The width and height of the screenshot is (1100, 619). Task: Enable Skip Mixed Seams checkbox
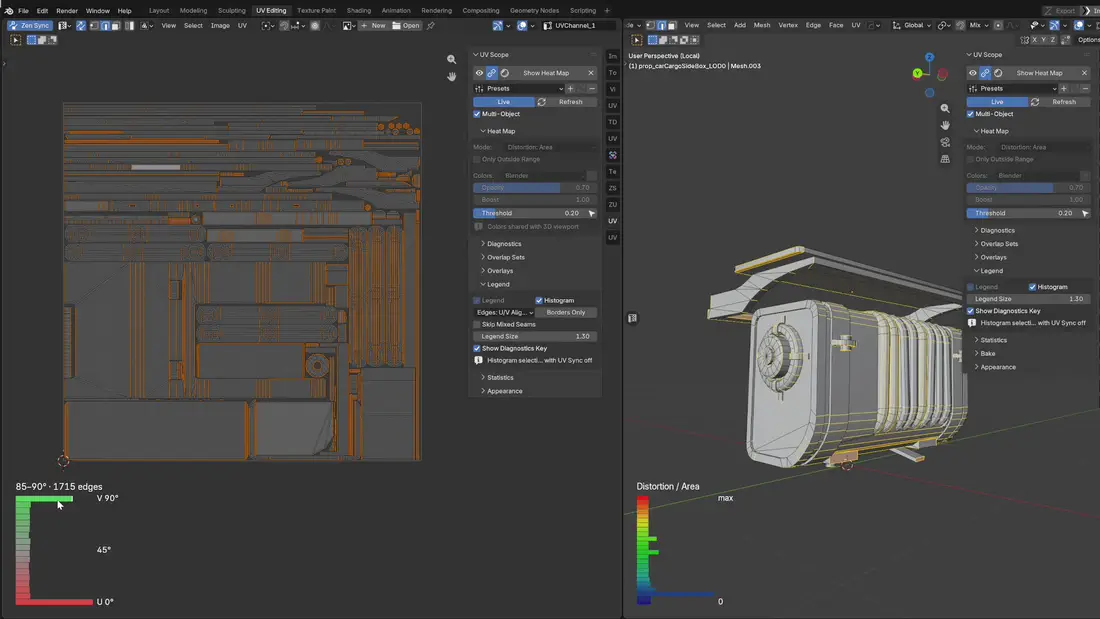click(x=477, y=324)
